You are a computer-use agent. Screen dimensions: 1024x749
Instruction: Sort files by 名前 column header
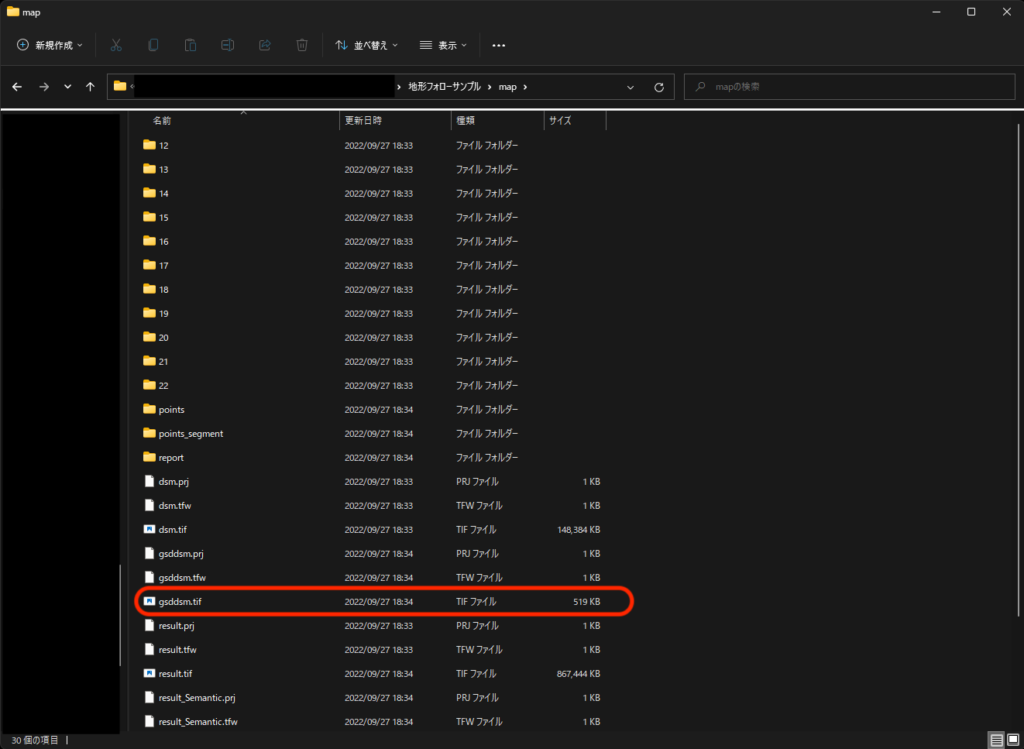click(x=162, y=120)
